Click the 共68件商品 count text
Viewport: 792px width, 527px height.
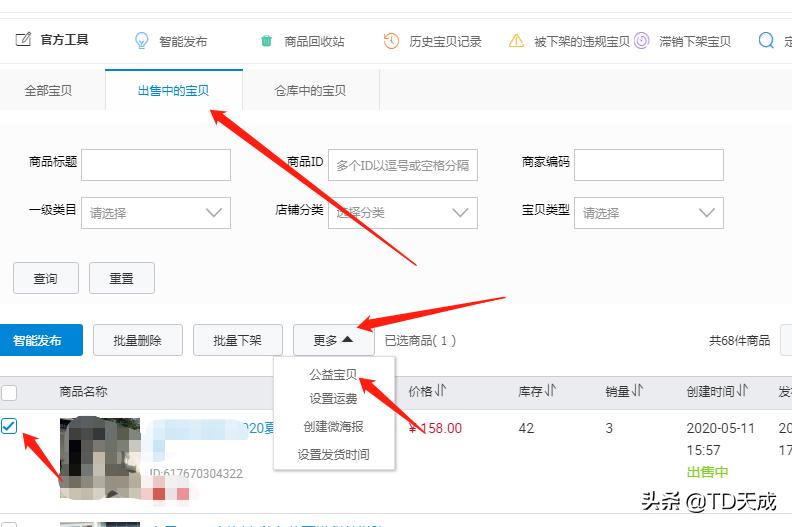tap(739, 341)
